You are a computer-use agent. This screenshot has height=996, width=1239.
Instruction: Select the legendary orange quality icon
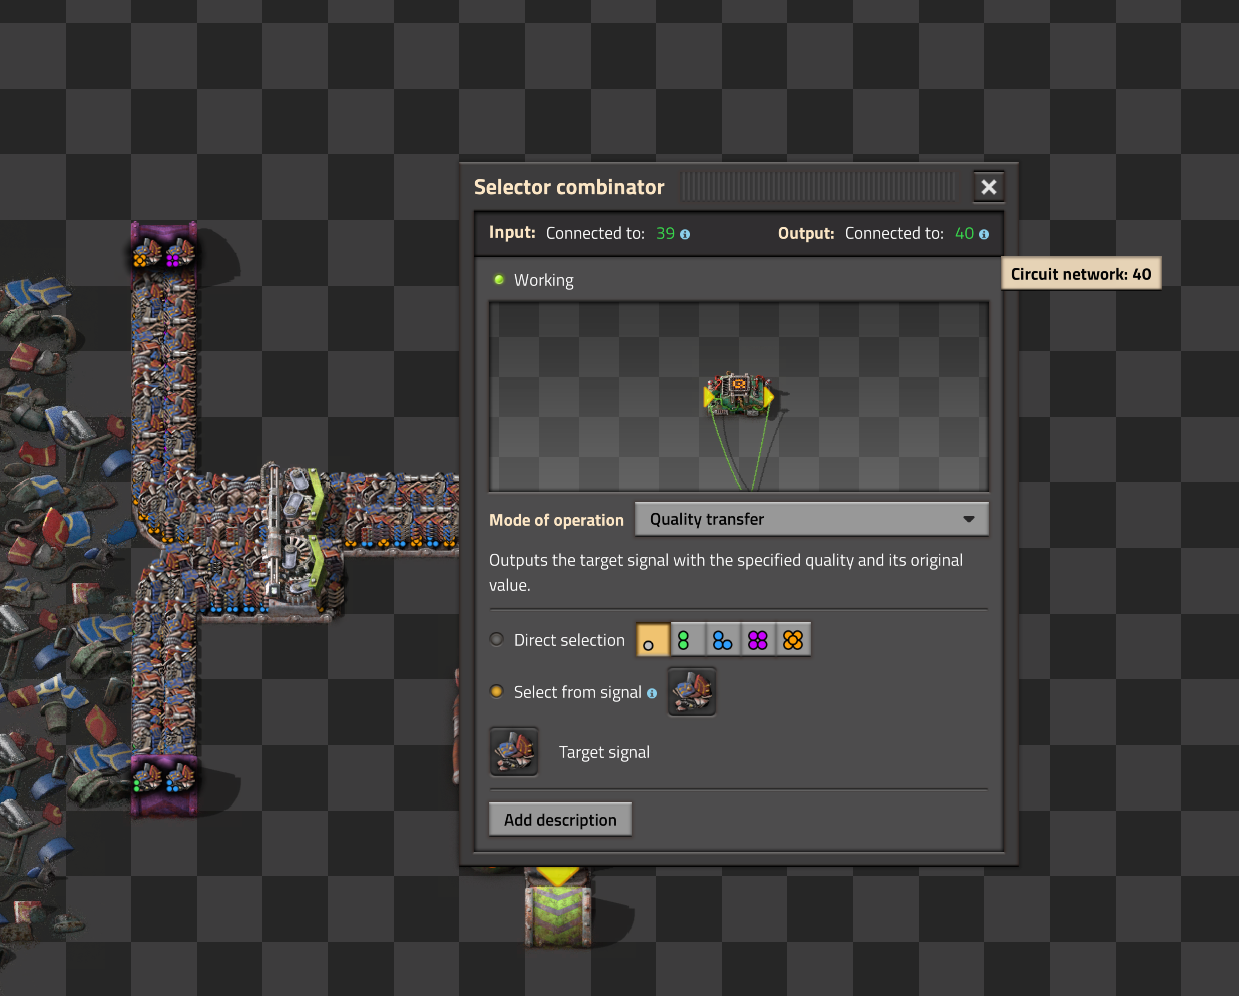click(x=793, y=640)
